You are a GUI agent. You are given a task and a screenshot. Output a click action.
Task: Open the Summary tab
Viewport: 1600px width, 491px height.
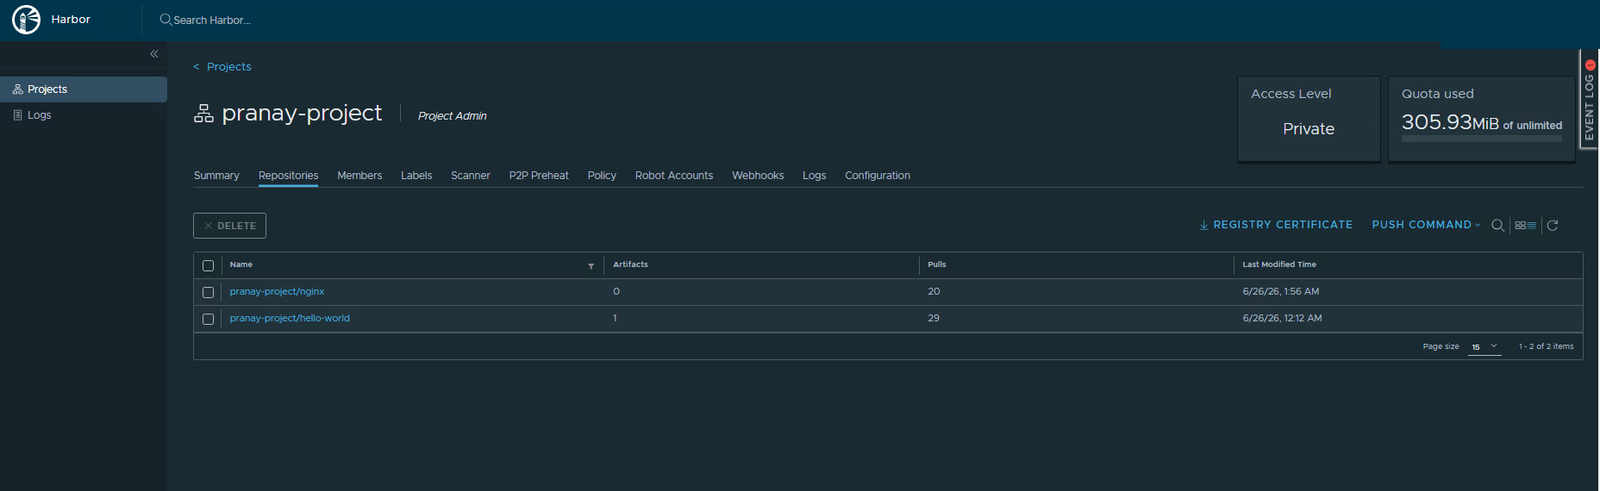pos(216,176)
